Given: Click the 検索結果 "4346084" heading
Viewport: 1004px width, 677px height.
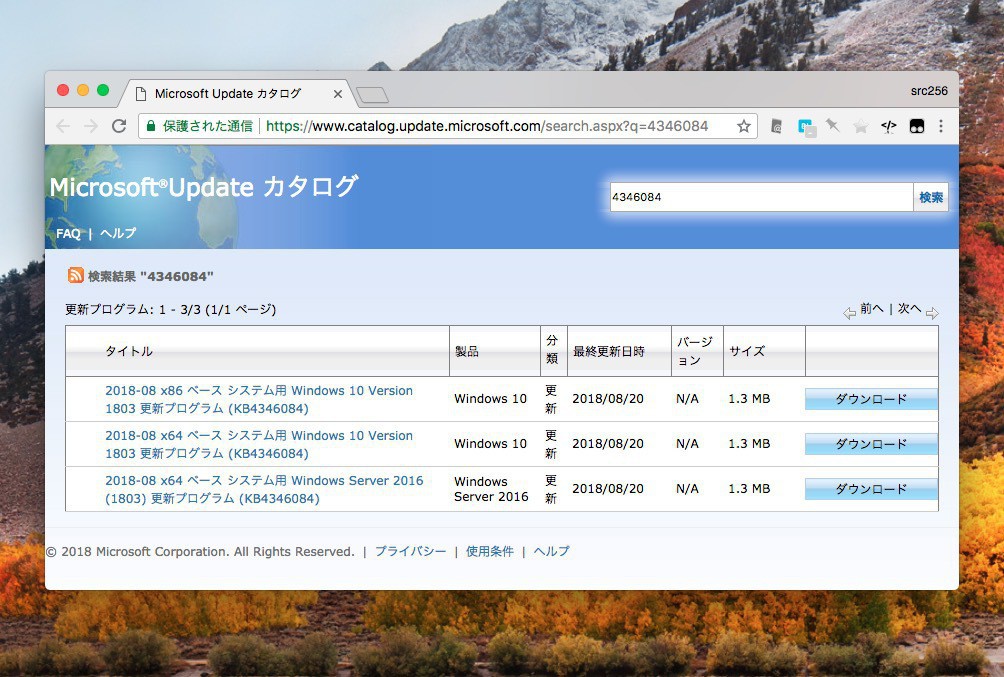Looking at the screenshot, I should (150, 276).
